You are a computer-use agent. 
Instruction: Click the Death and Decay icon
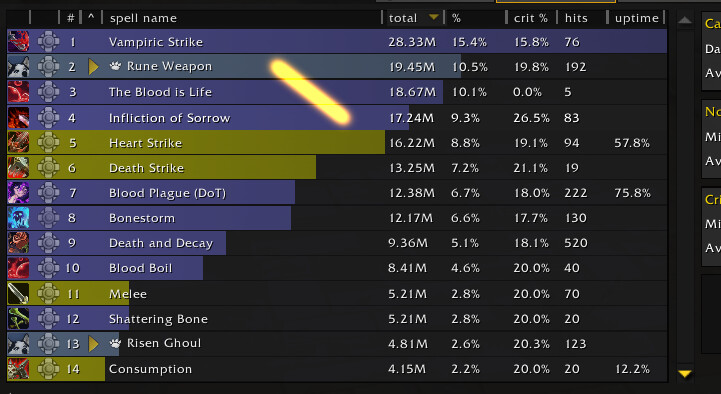pyautogui.click(x=18, y=243)
